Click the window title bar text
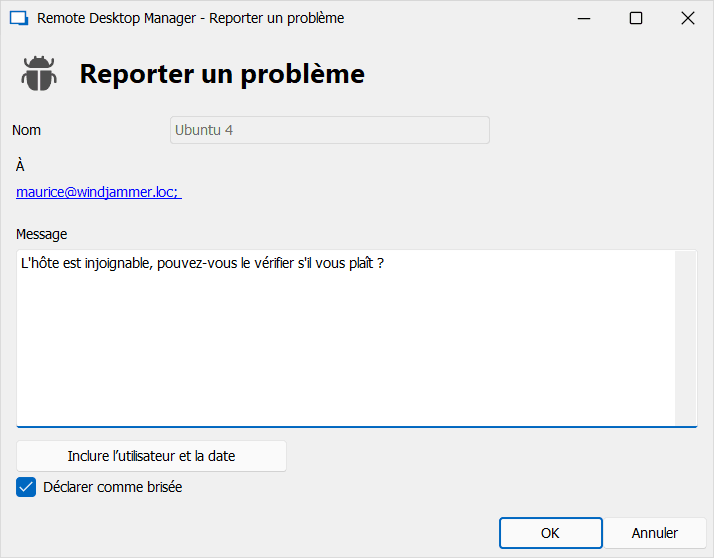The height and width of the screenshot is (558, 714). pos(190,18)
